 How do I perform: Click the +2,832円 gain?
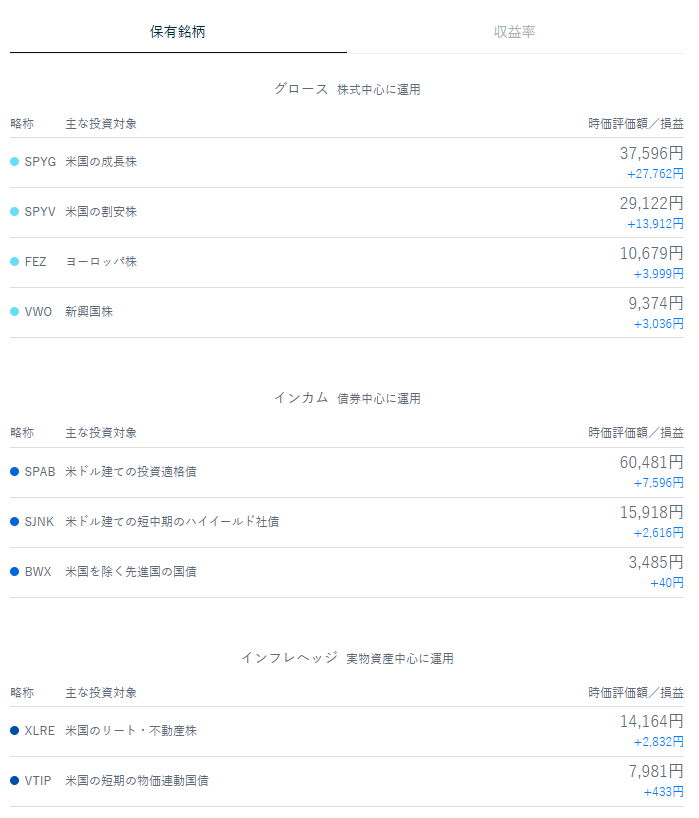point(658,742)
